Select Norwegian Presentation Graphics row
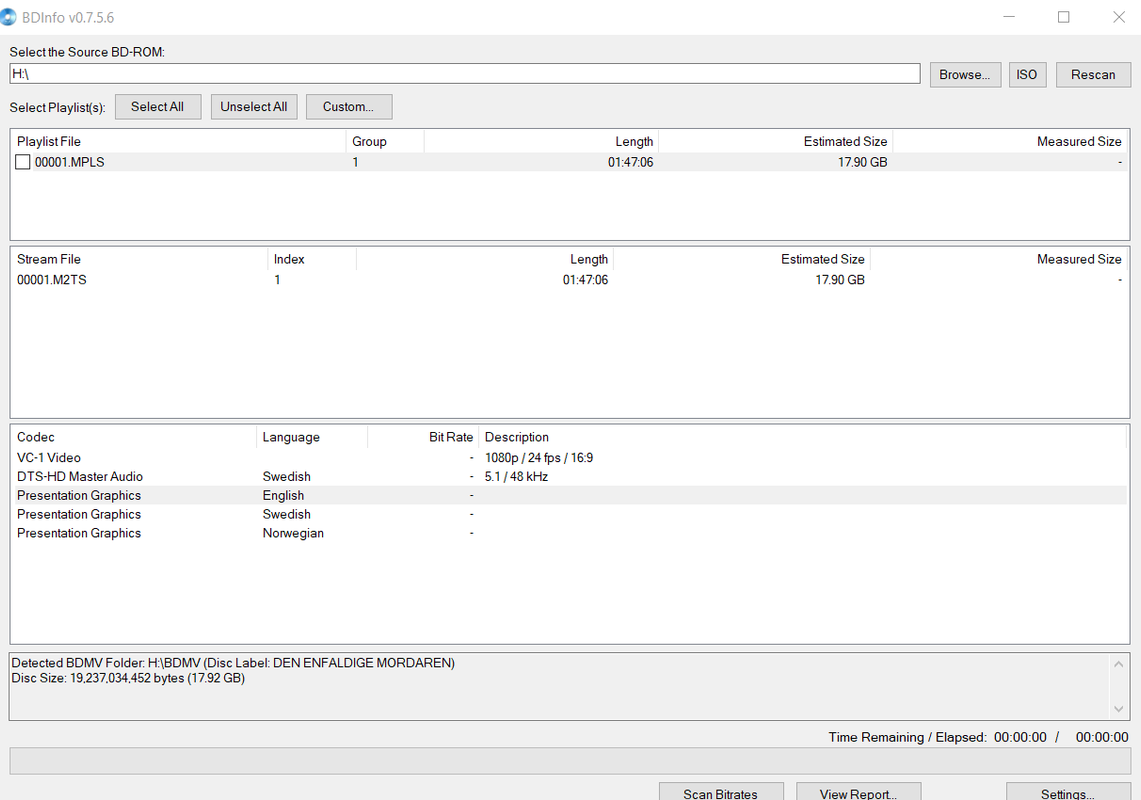 point(570,534)
